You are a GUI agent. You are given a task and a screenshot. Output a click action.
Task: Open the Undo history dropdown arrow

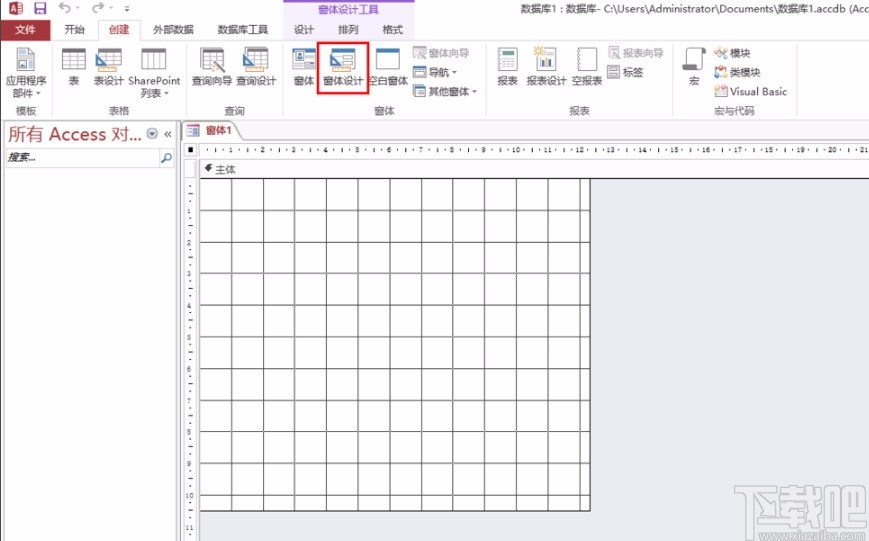click(x=78, y=8)
